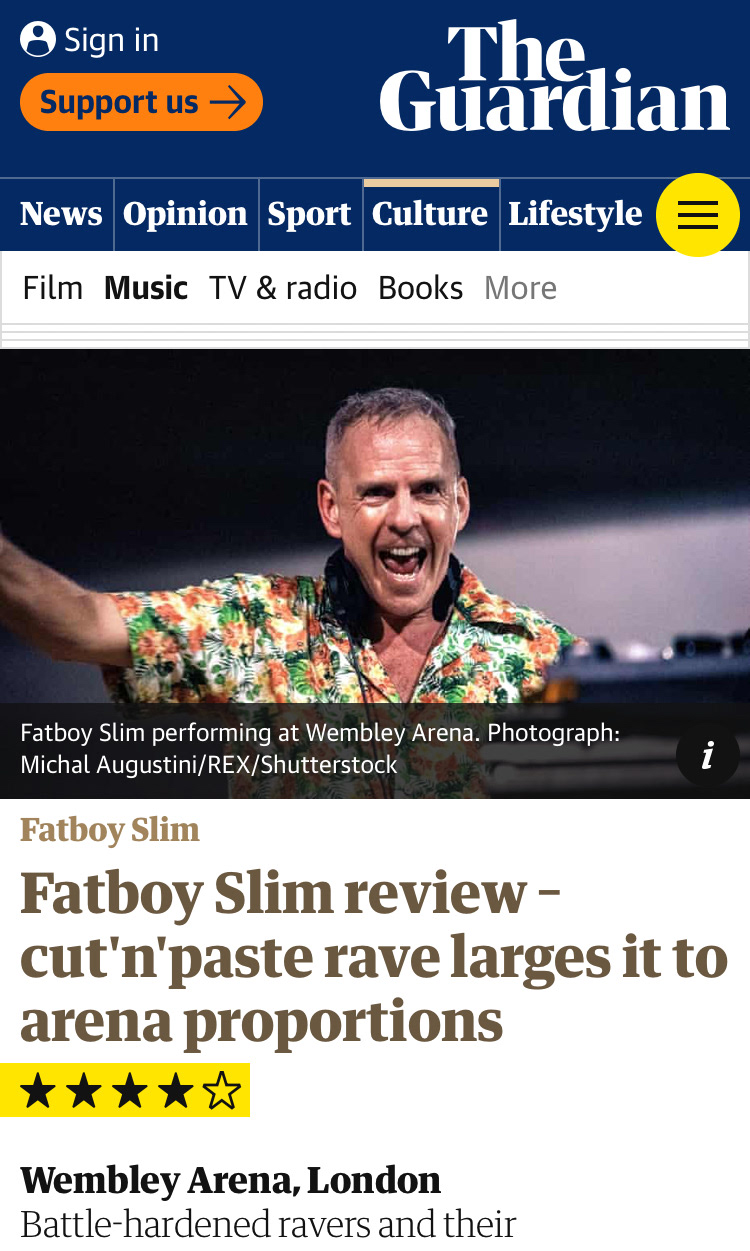Click the fourth filled rating star

point(176,1090)
